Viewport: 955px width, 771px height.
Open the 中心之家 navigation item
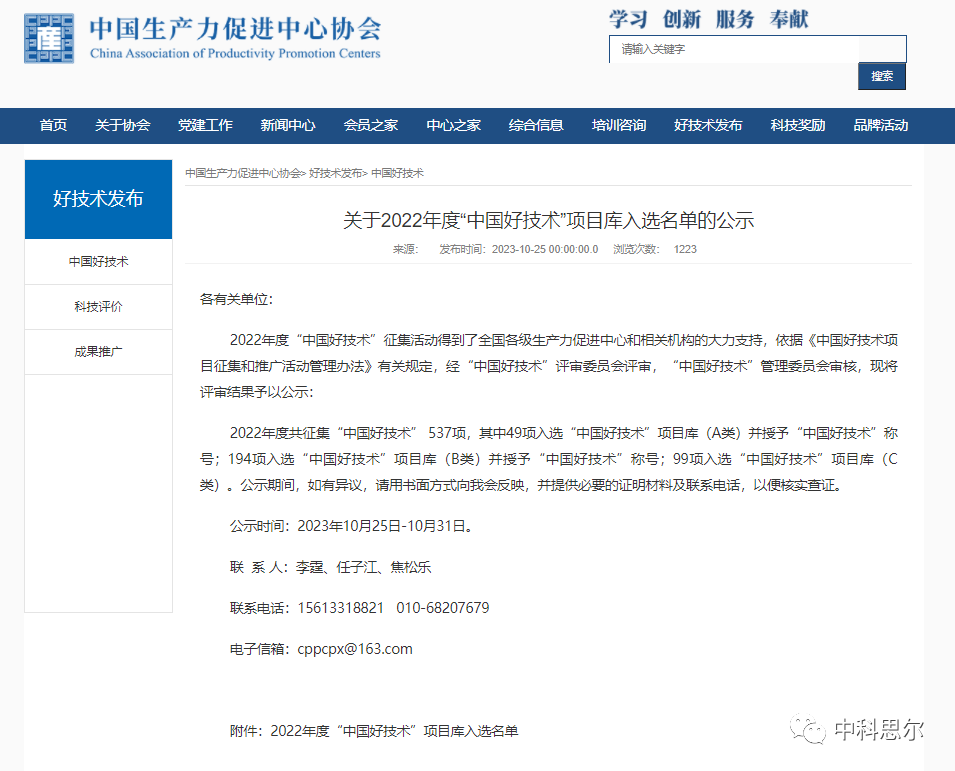(x=454, y=125)
